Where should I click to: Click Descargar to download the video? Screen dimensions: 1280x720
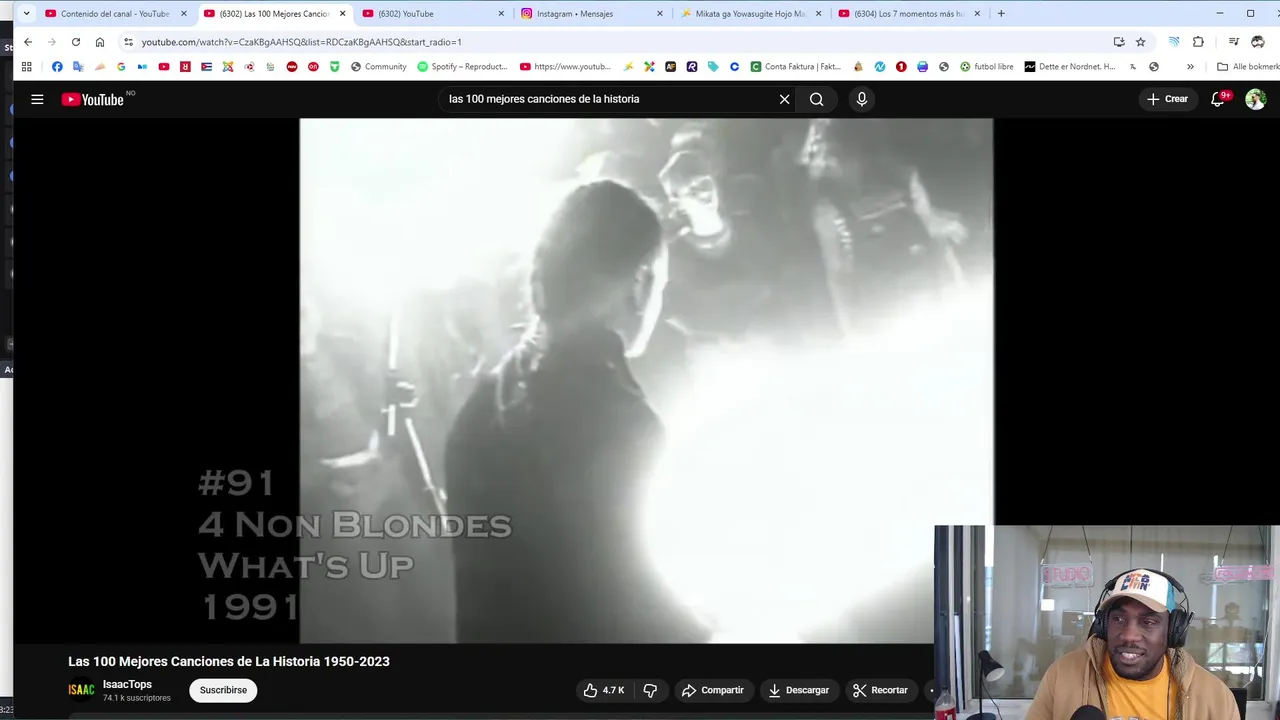point(798,690)
